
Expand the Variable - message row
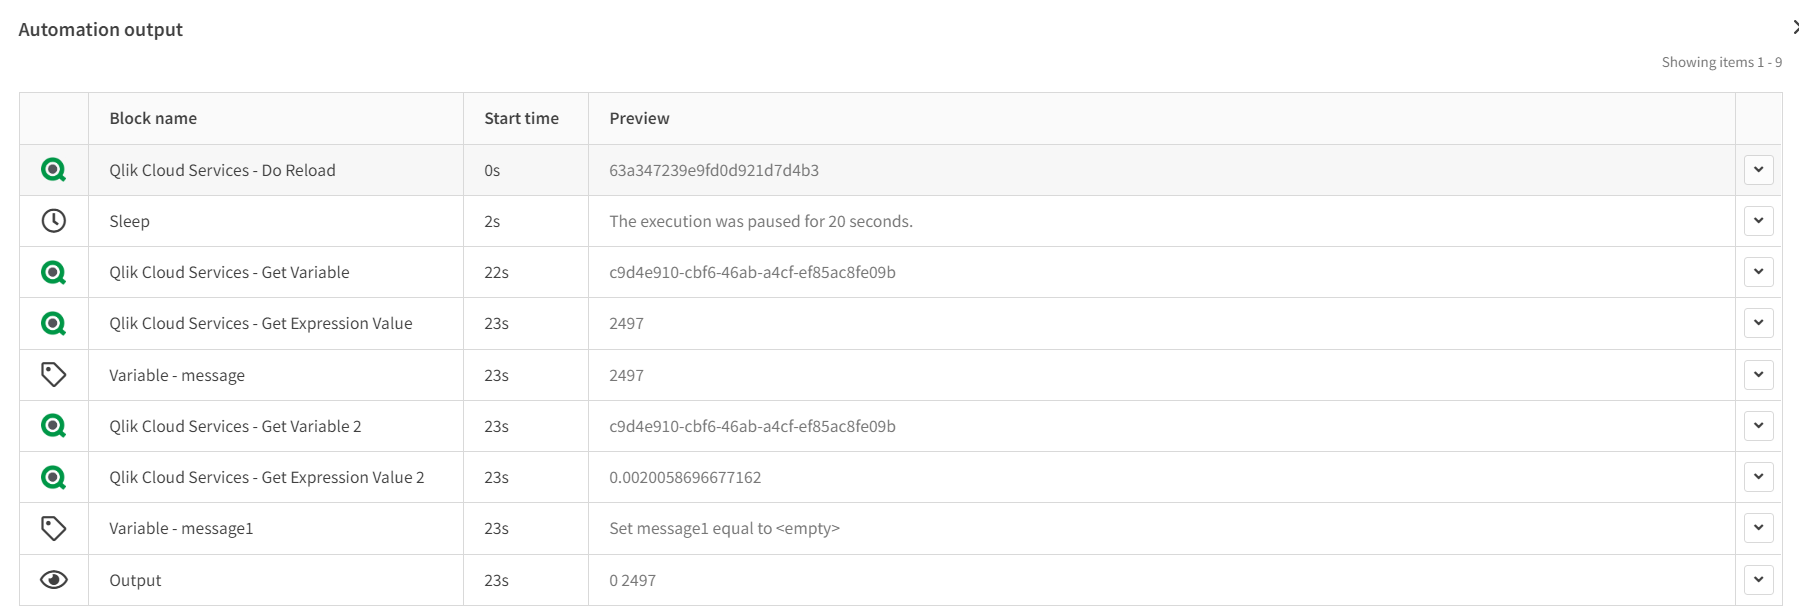(x=1758, y=375)
